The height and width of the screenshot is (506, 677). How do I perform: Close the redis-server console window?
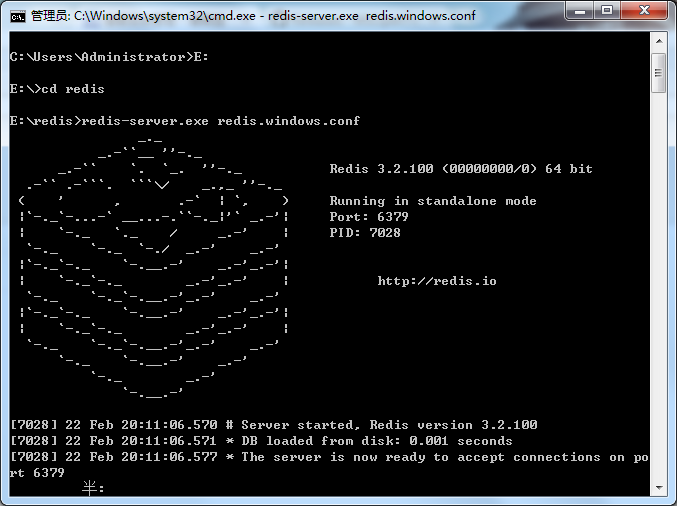coord(644,10)
